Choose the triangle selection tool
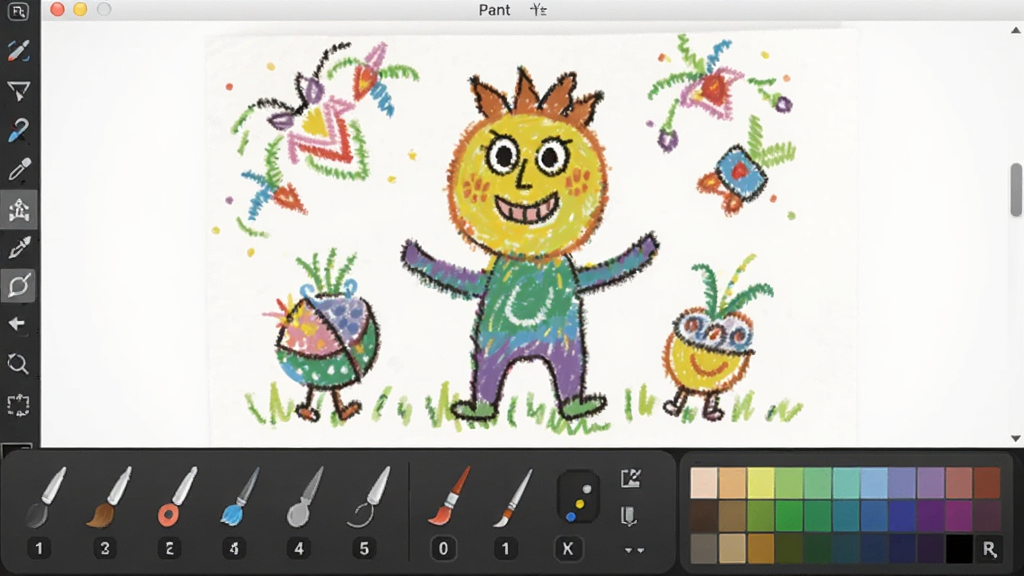Viewport: 1024px width, 576px height. (x=18, y=91)
